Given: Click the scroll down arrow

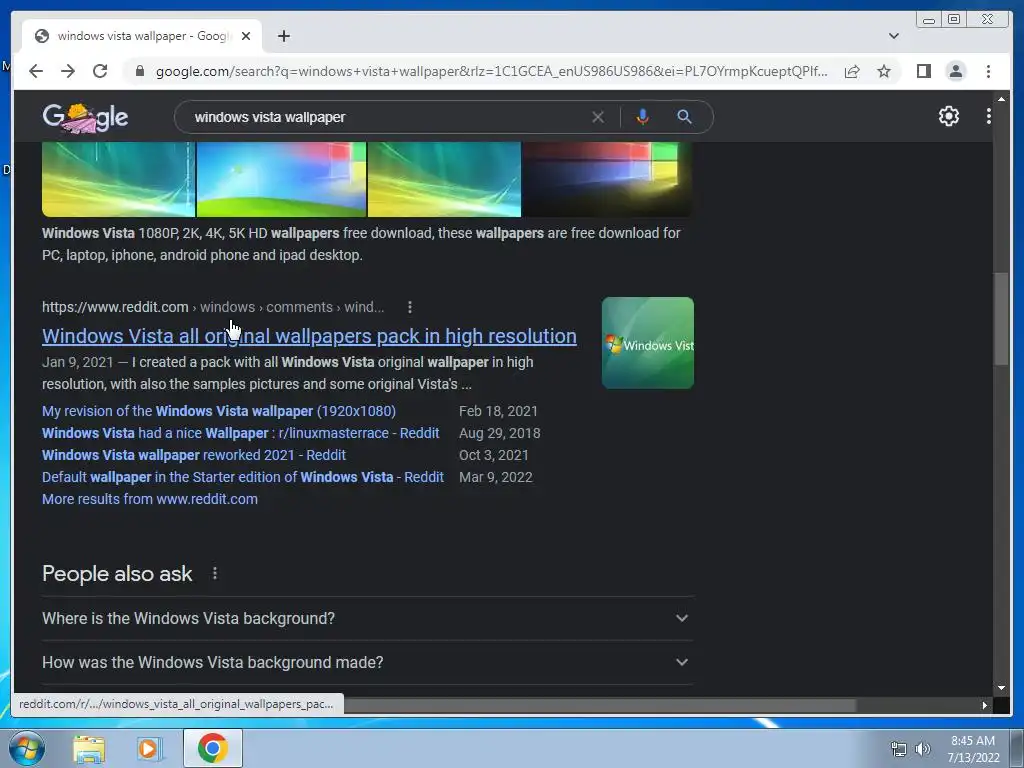Looking at the screenshot, I should point(1001,688).
